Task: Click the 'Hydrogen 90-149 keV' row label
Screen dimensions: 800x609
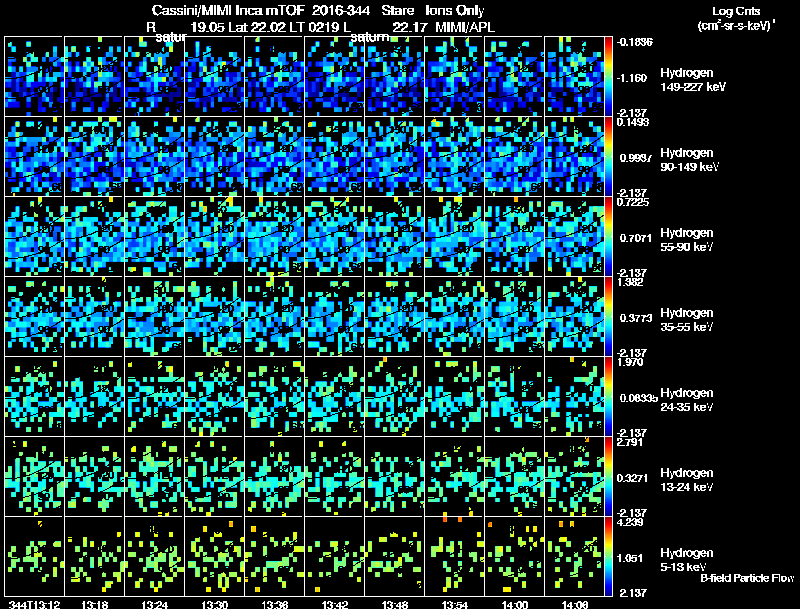Action: pyautogui.click(x=690, y=160)
